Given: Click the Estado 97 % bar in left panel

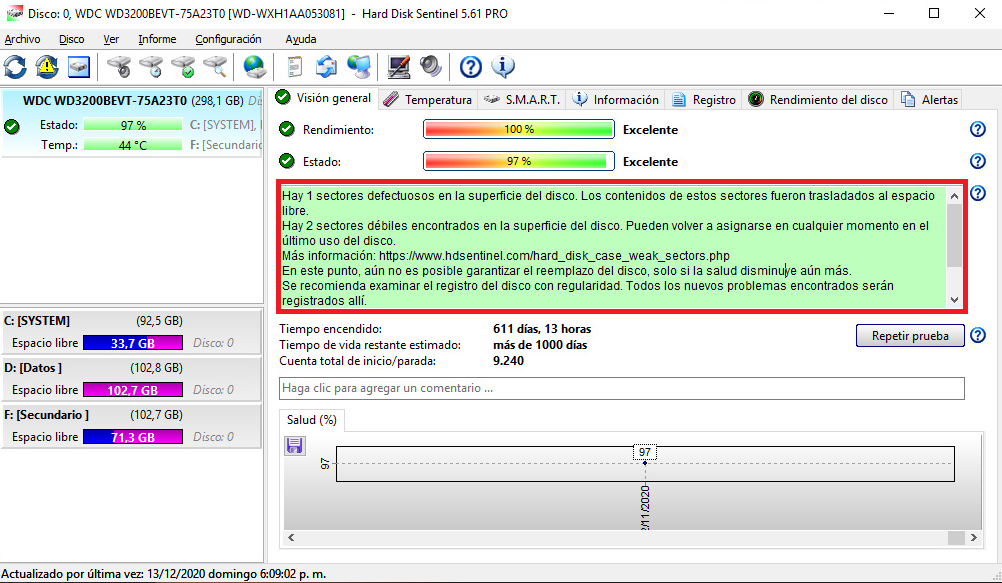Looking at the screenshot, I should pos(133,125).
